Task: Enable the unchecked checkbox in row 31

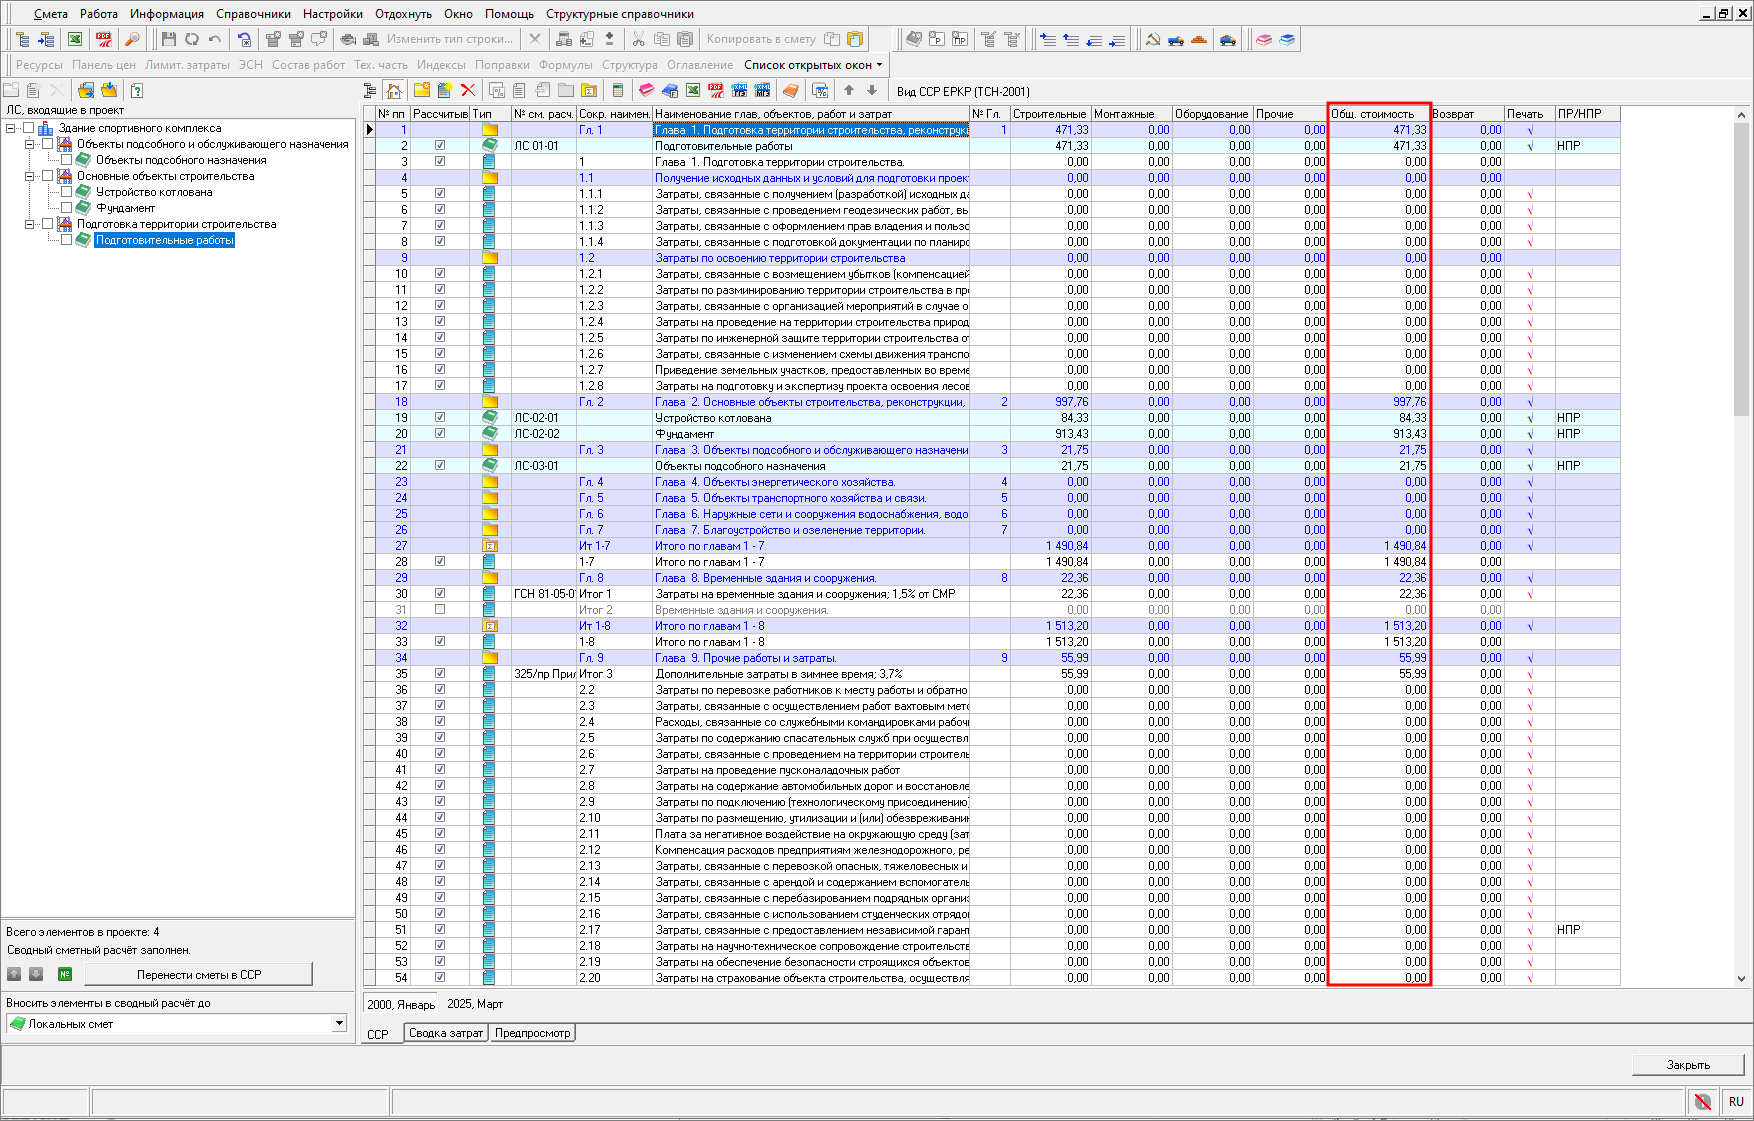Action: [x=440, y=609]
